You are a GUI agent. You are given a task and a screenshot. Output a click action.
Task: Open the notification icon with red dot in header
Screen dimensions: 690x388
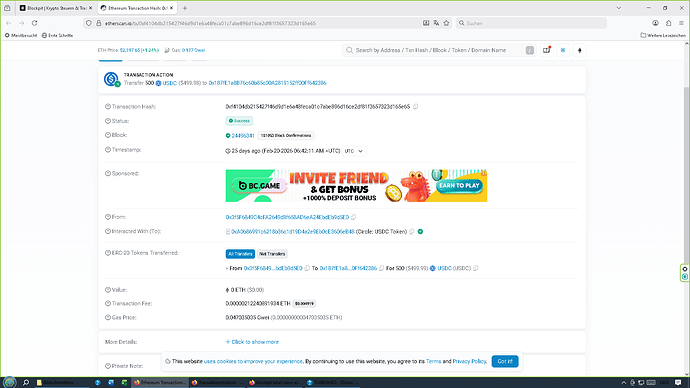click(547, 50)
